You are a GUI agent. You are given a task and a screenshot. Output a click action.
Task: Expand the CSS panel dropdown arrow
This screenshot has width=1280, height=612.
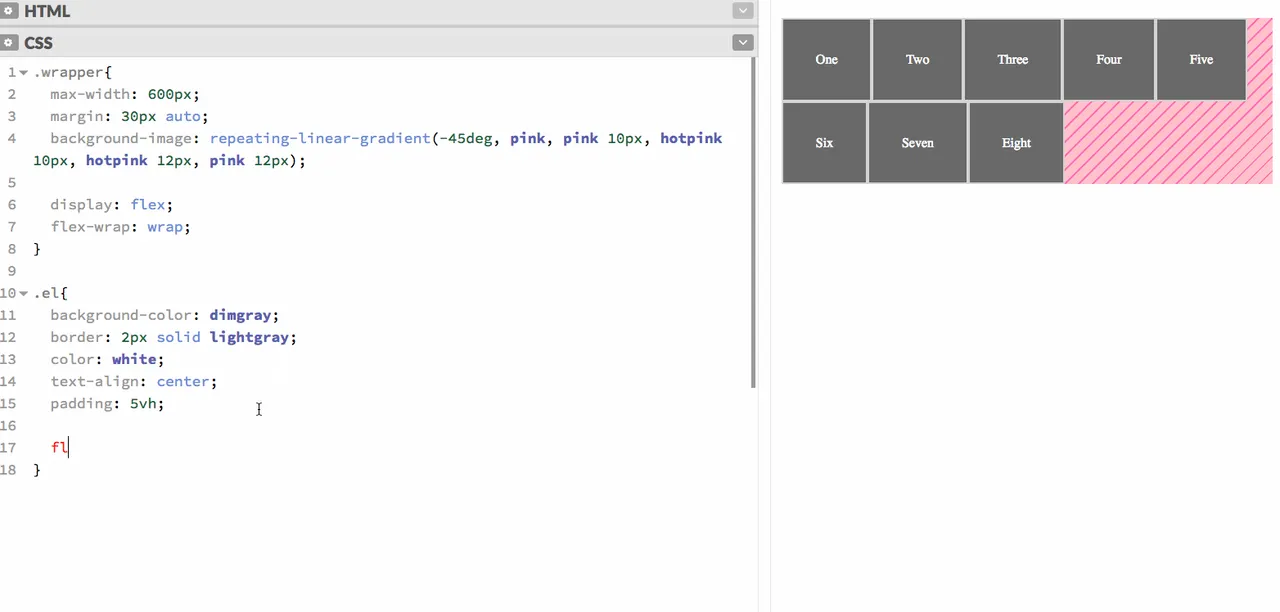click(742, 43)
